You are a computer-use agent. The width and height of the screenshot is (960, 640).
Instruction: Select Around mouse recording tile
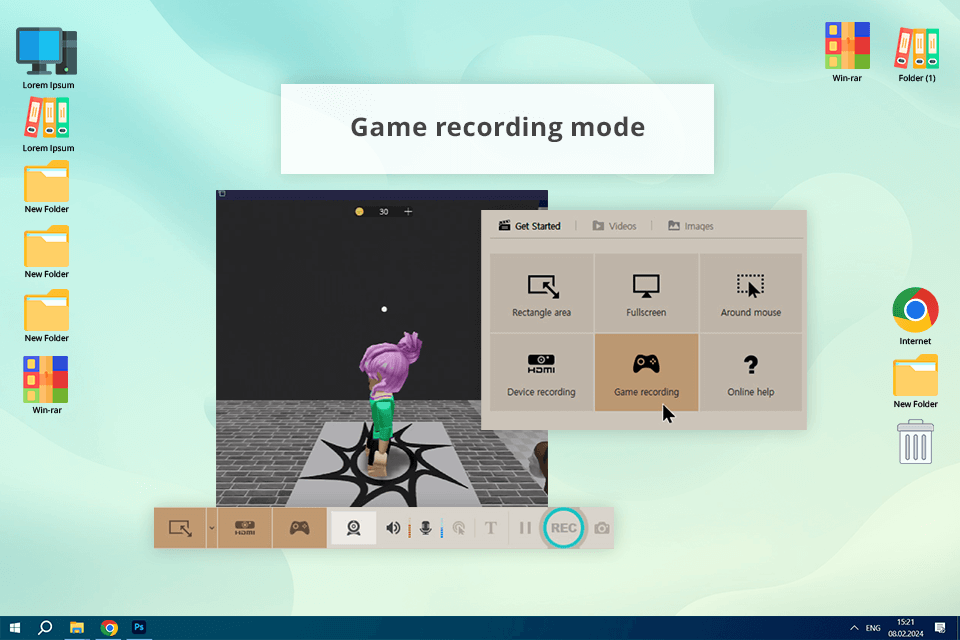(751, 293)
